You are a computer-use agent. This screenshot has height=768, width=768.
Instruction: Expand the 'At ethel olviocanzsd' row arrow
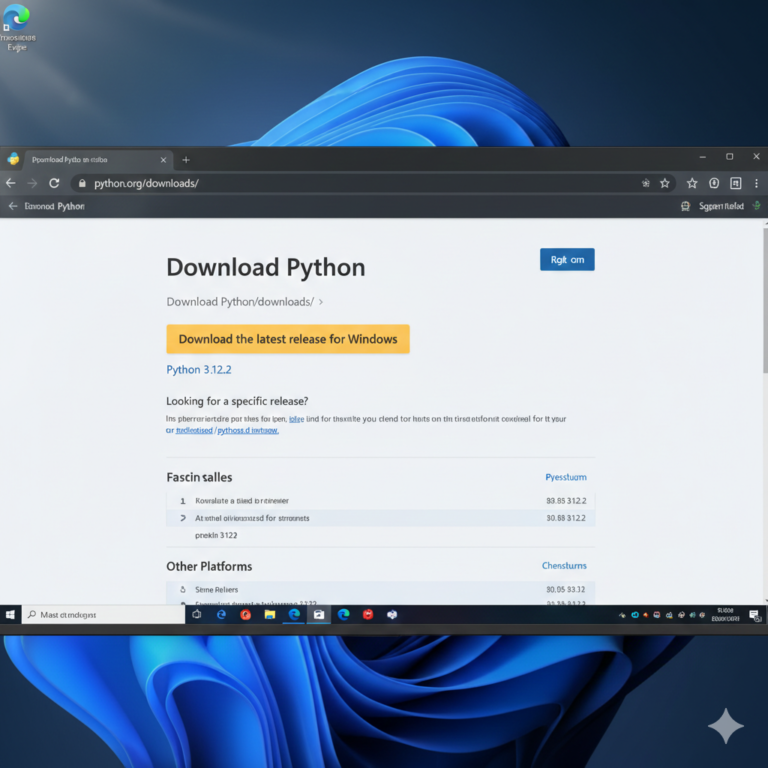point(183,518)
